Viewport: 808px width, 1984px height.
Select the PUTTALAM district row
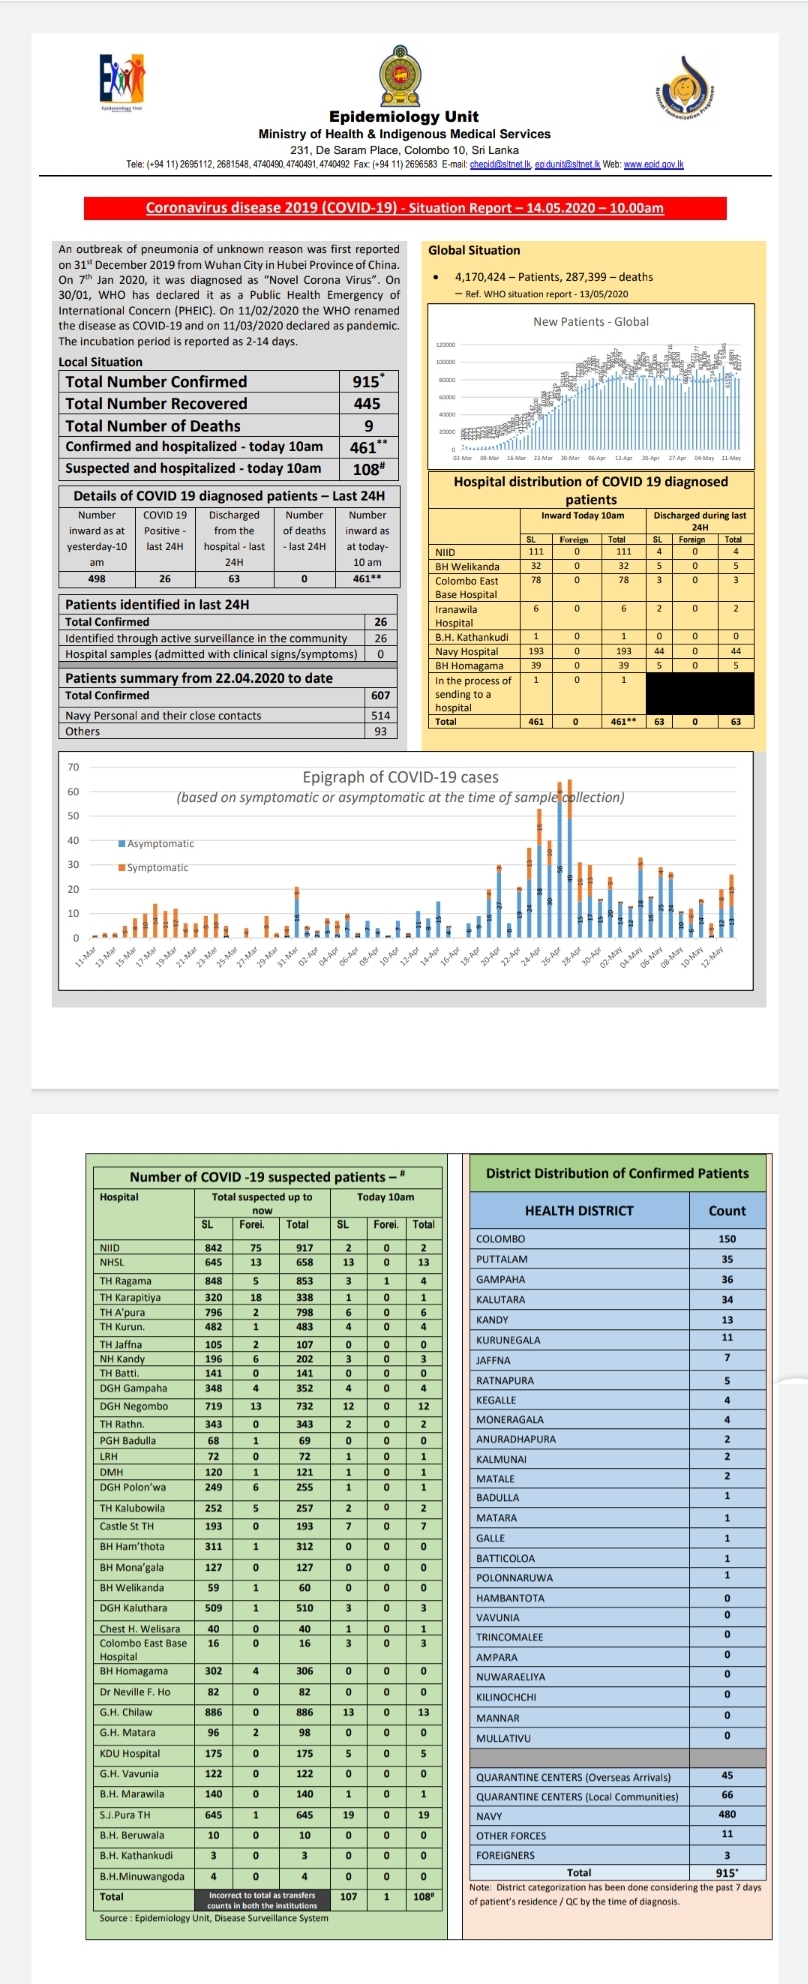tap(617, 1259)
